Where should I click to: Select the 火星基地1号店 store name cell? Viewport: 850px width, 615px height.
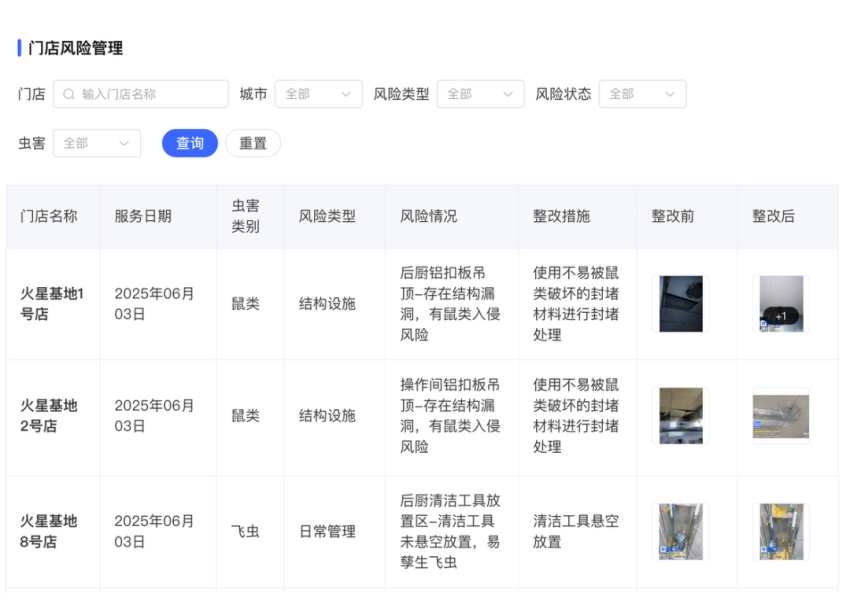click(52, 304)
